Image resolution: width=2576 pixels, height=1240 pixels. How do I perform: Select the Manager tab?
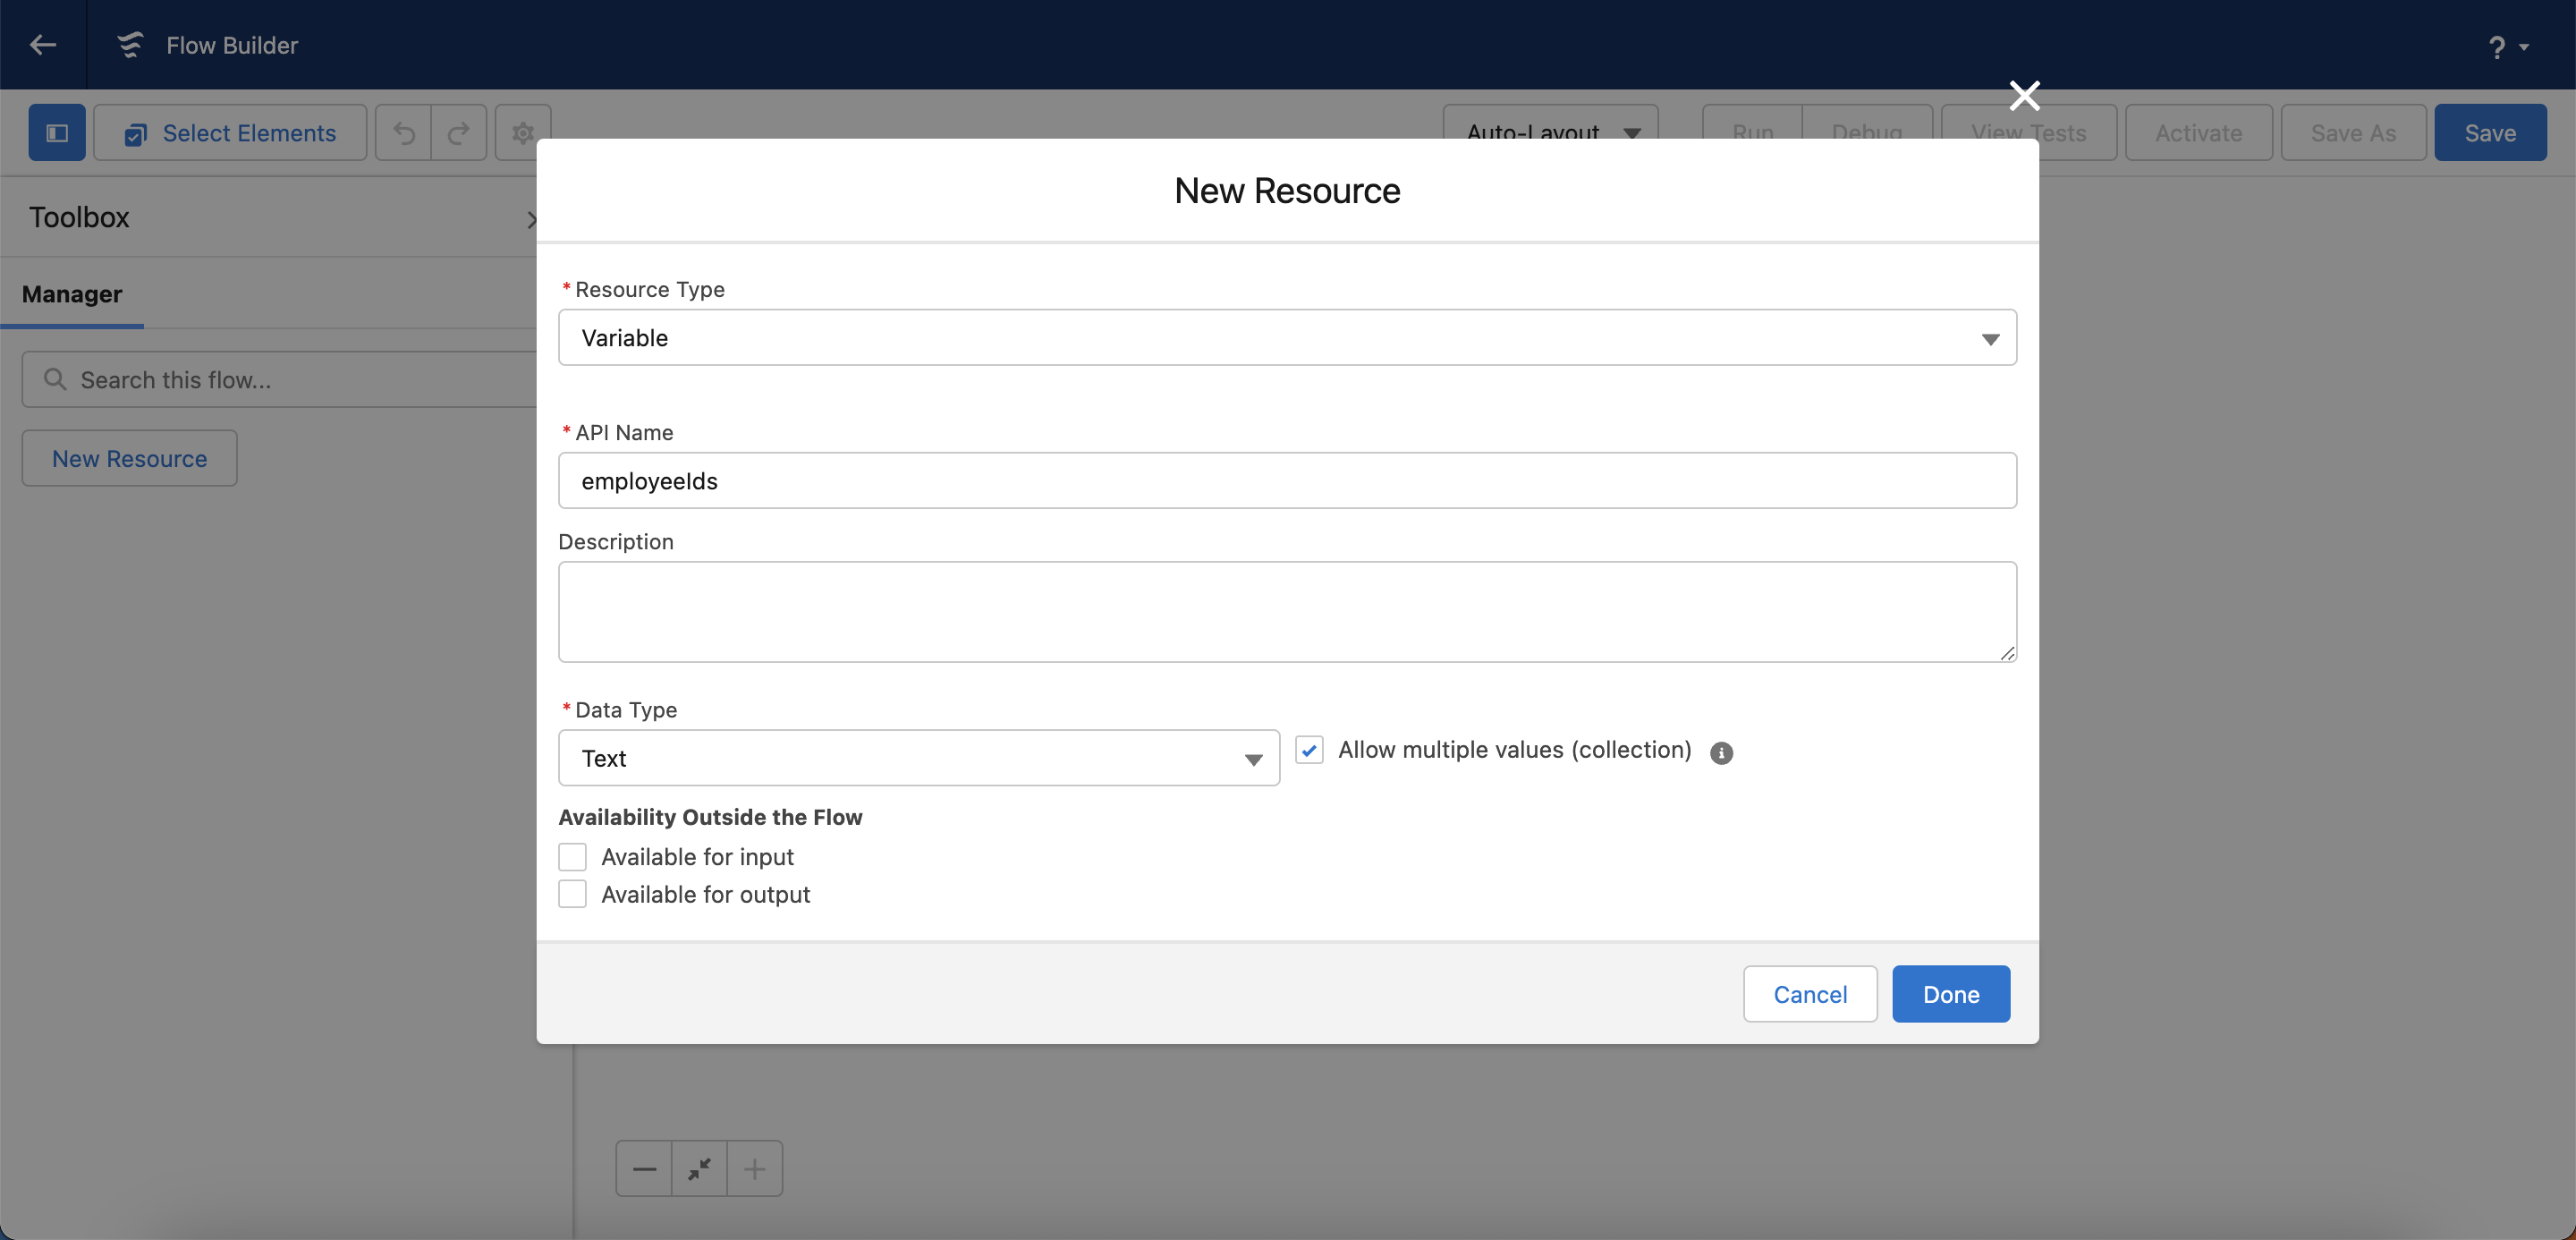coord(72,294)
